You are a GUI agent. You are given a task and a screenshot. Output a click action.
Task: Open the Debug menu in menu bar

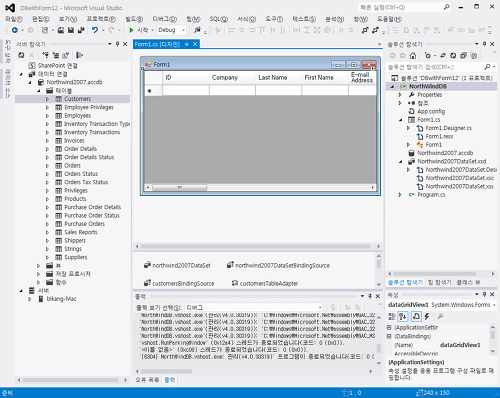coord(165,19)
